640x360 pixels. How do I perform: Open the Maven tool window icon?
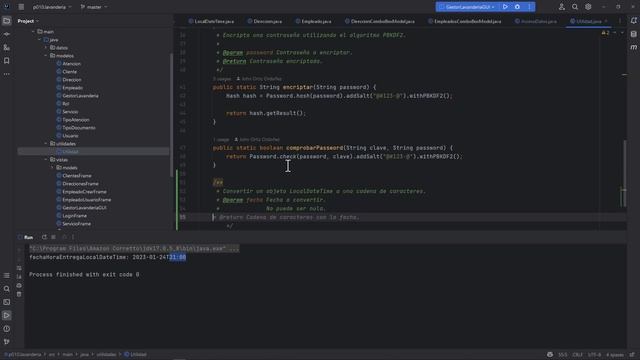point(633,48)
